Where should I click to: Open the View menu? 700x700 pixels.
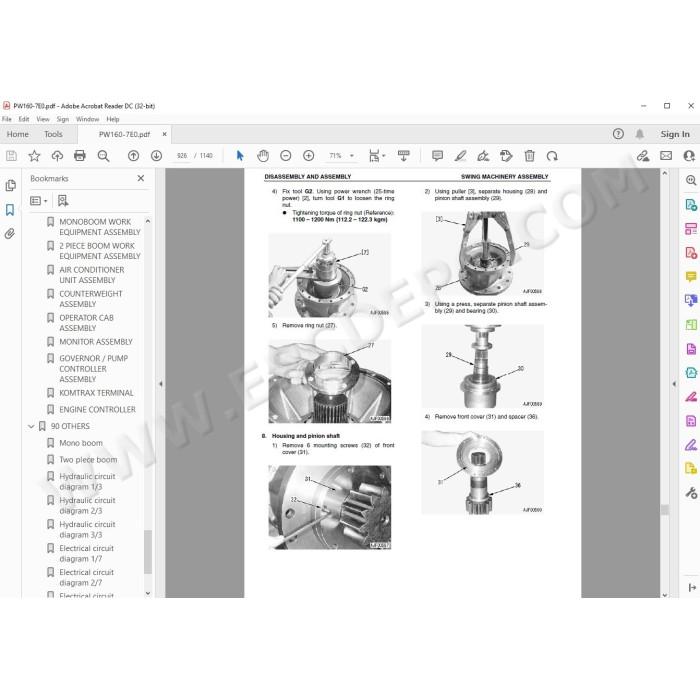43,119
